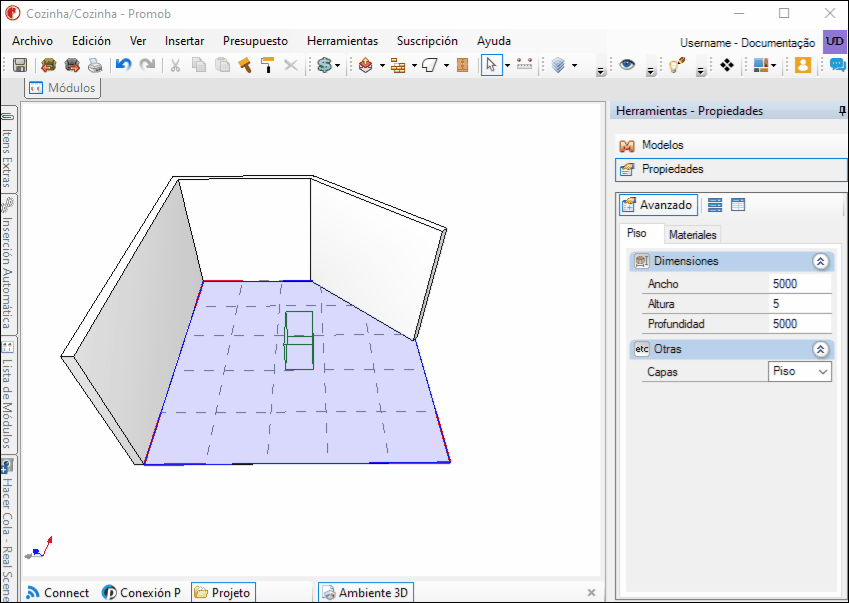The height and width of the screenshot is (603, 849).
Task: Click the wardrobe cabinet icon
Action: click(x=462, y=65)
